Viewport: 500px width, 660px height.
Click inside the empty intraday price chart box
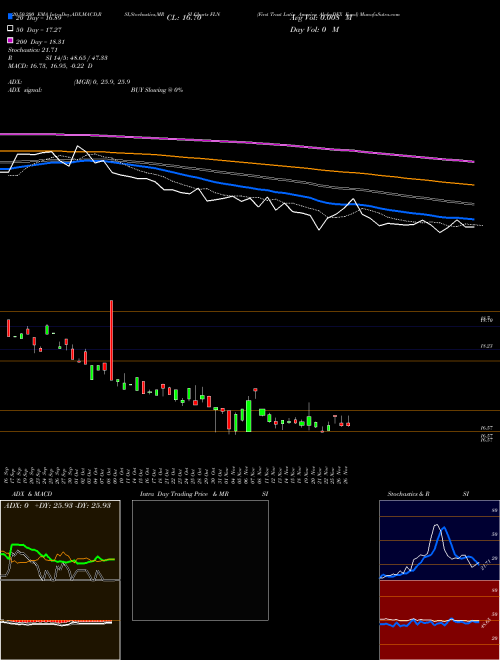pyautogui.click(x=200, y=560)
